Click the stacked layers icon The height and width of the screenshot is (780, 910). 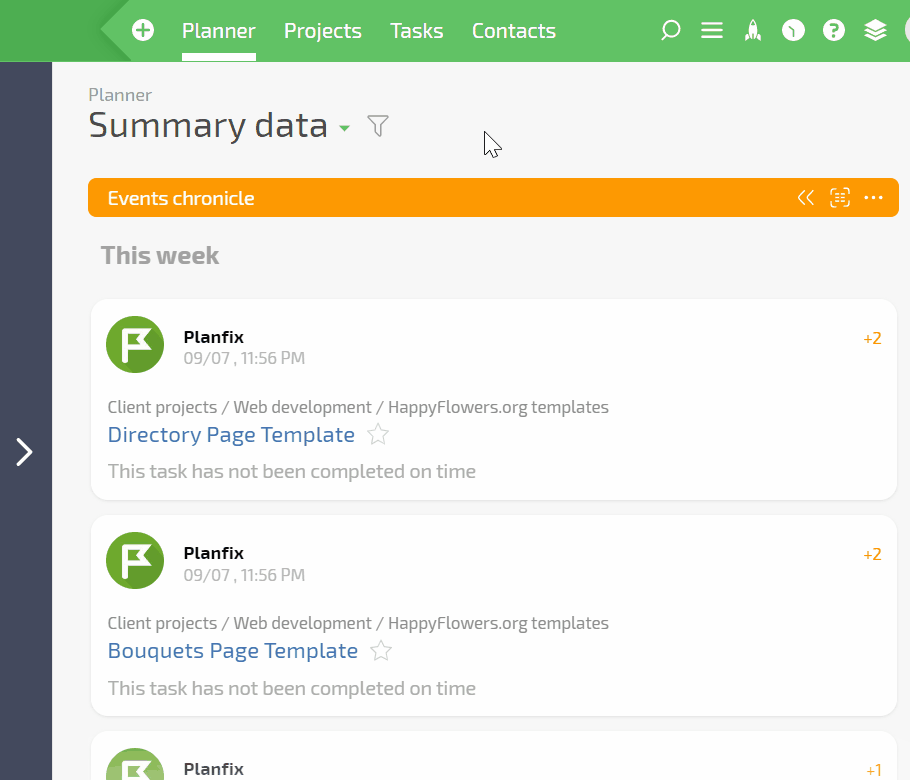pyautogui.click(x=875, y=31)
